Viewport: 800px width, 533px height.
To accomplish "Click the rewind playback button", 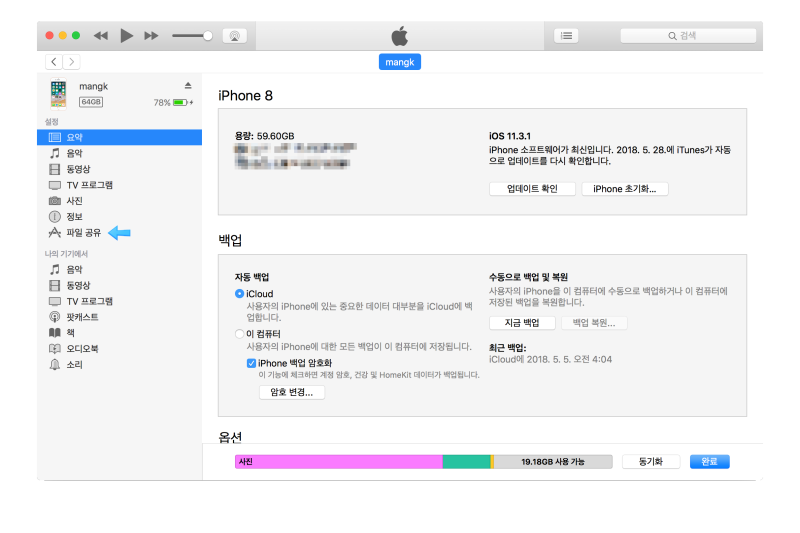I will coord(101,36).
